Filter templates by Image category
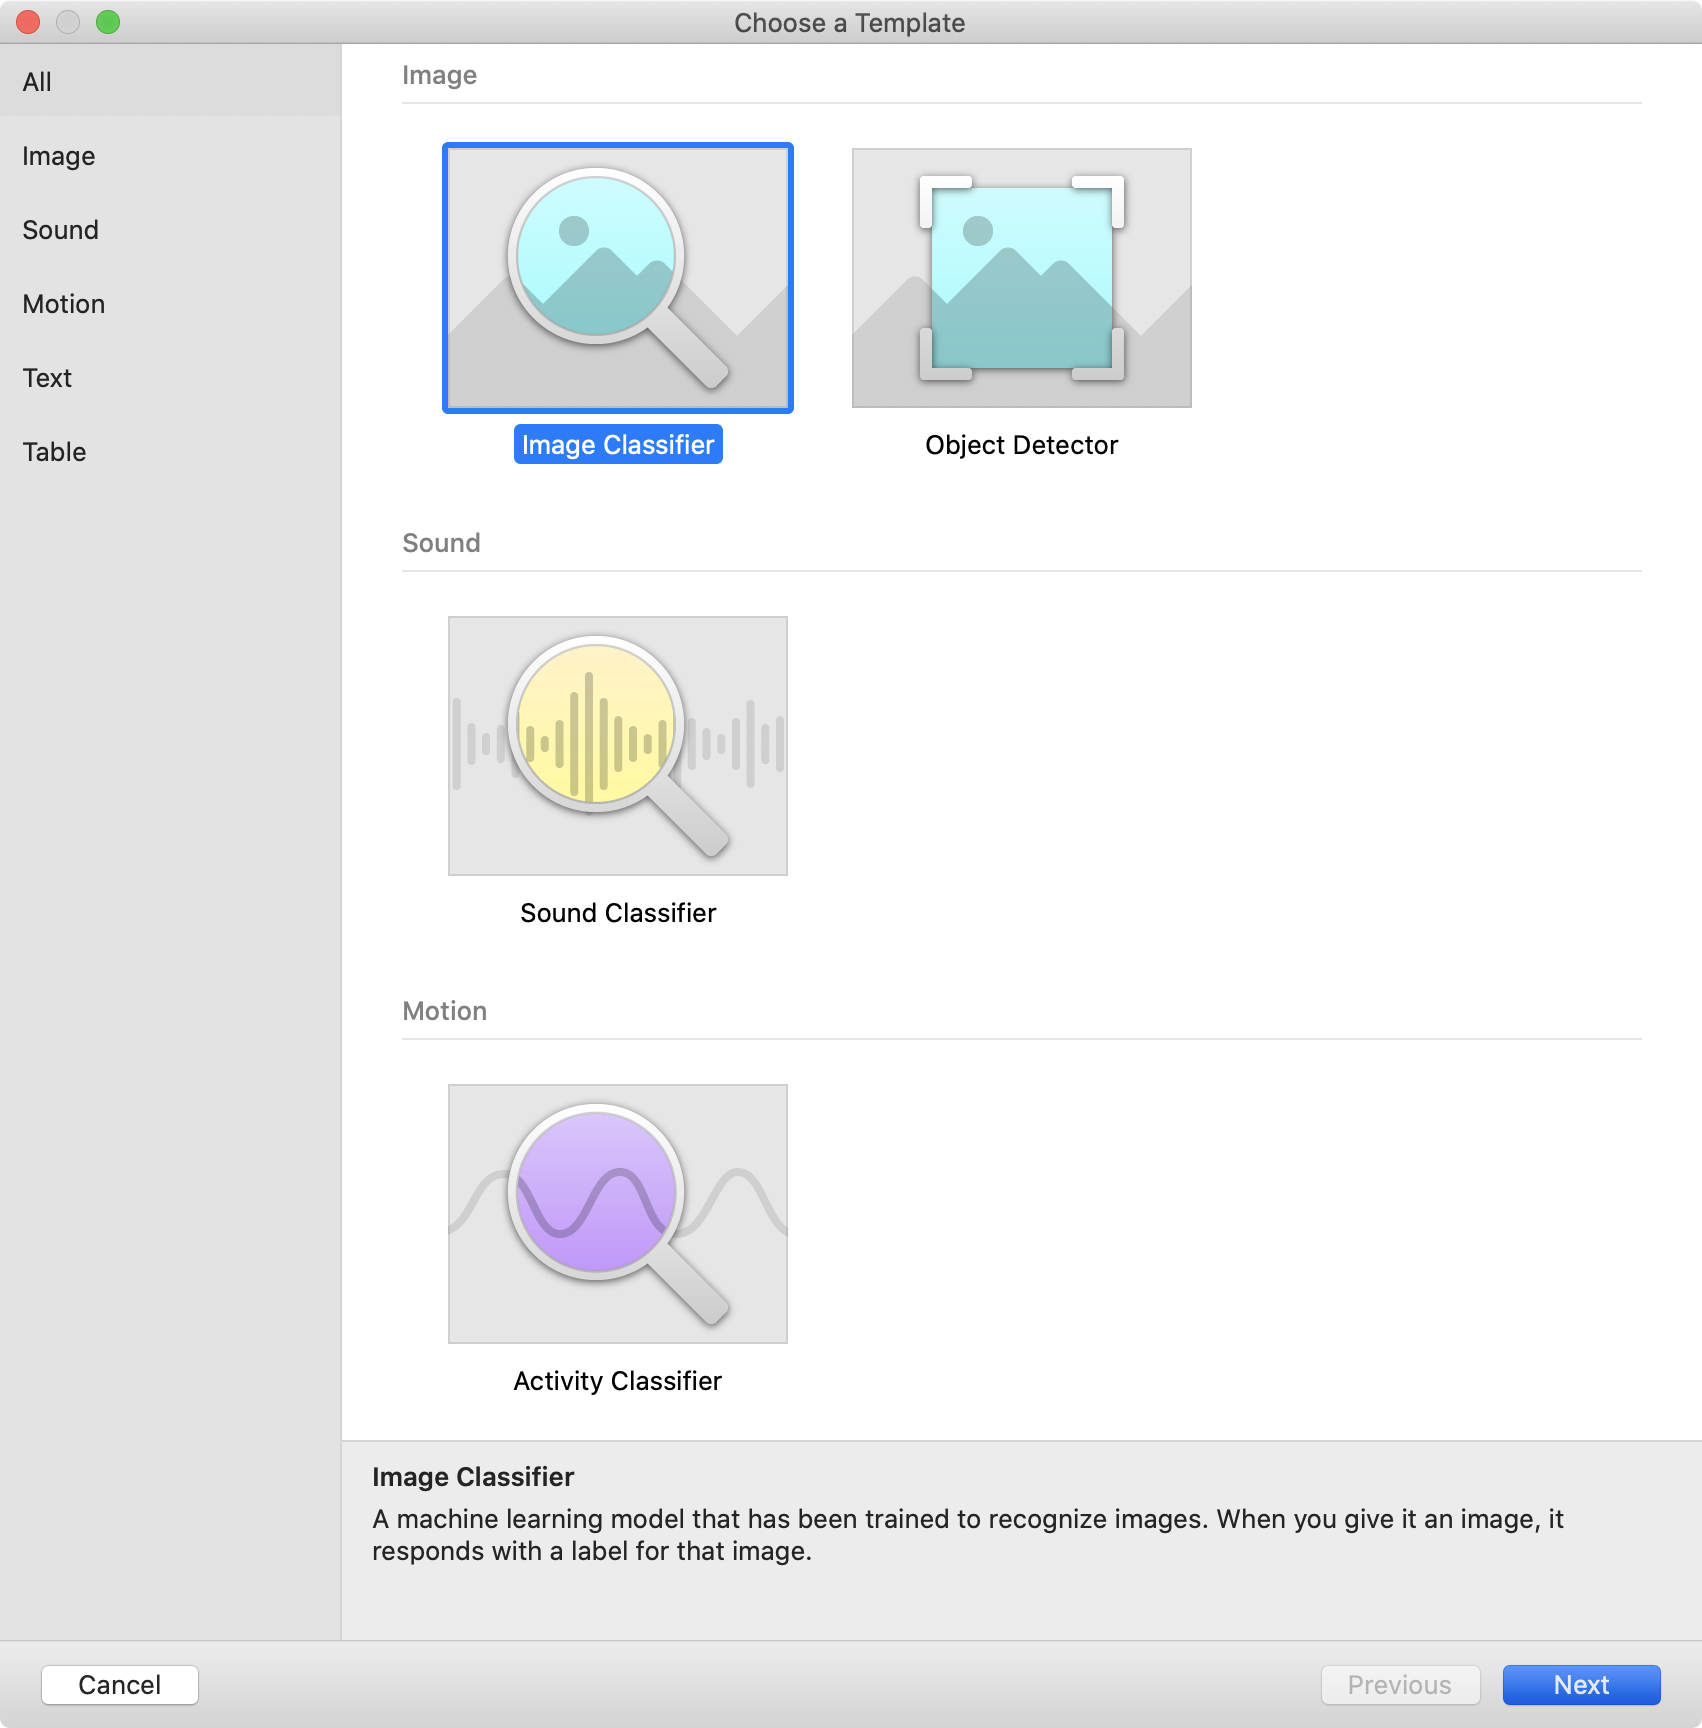Screen dimensions: 1702x1728 click(x=170, y=156)
